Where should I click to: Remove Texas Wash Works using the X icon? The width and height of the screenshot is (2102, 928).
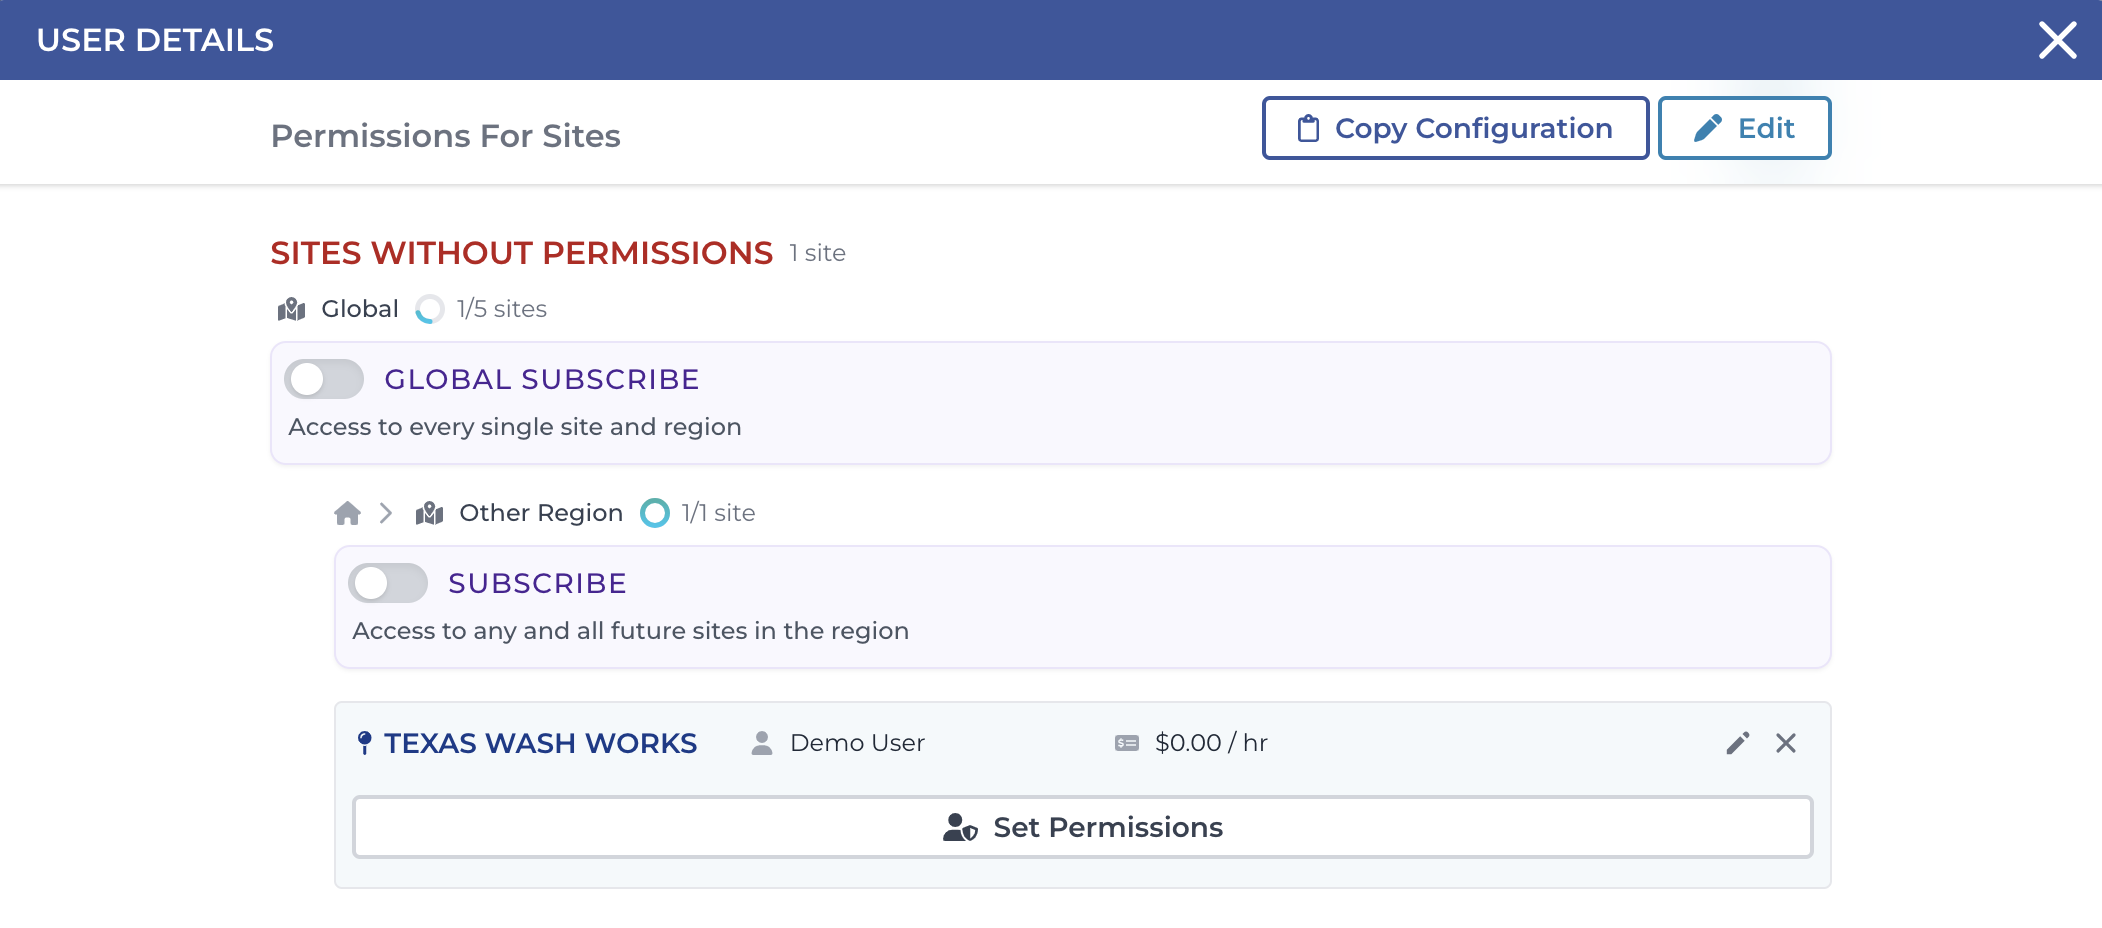click(x=1786, y=743)
